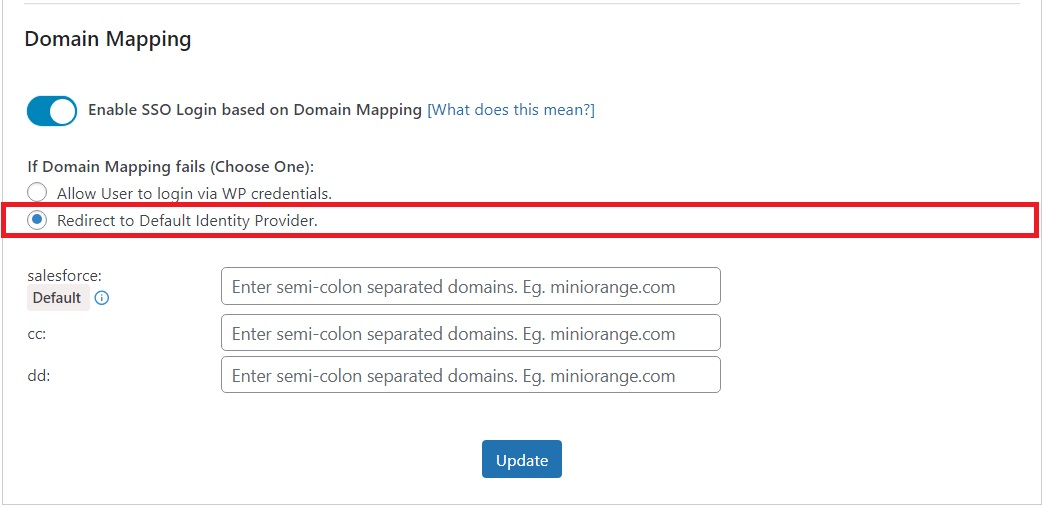The height and width of the screenshot is (506, 1045).
Task: Click the red highlight box's empty right area
Action: [x=700, y=221]
